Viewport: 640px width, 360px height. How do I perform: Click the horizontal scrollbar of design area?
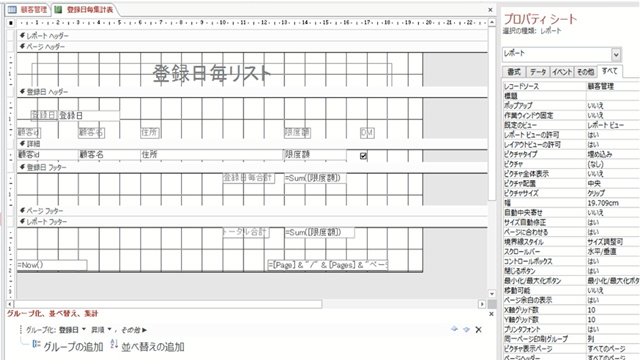(x=168, y=304)
